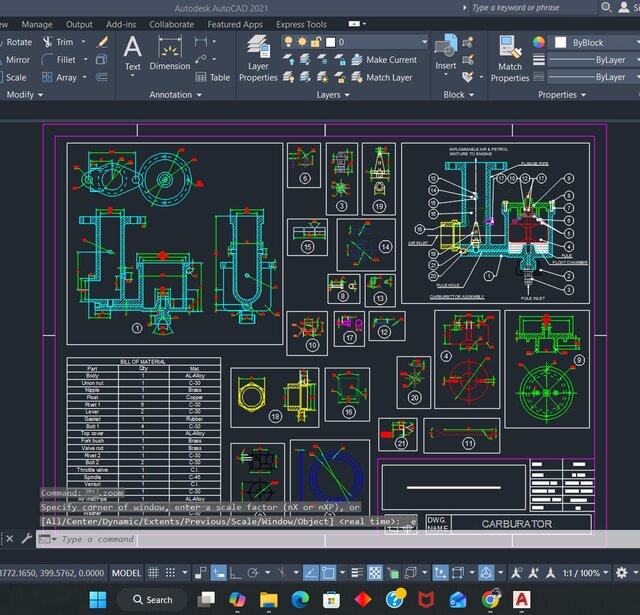Toggle dynamic input in status bar
This screenshot has width=640, height=615.
pos(218,573)
